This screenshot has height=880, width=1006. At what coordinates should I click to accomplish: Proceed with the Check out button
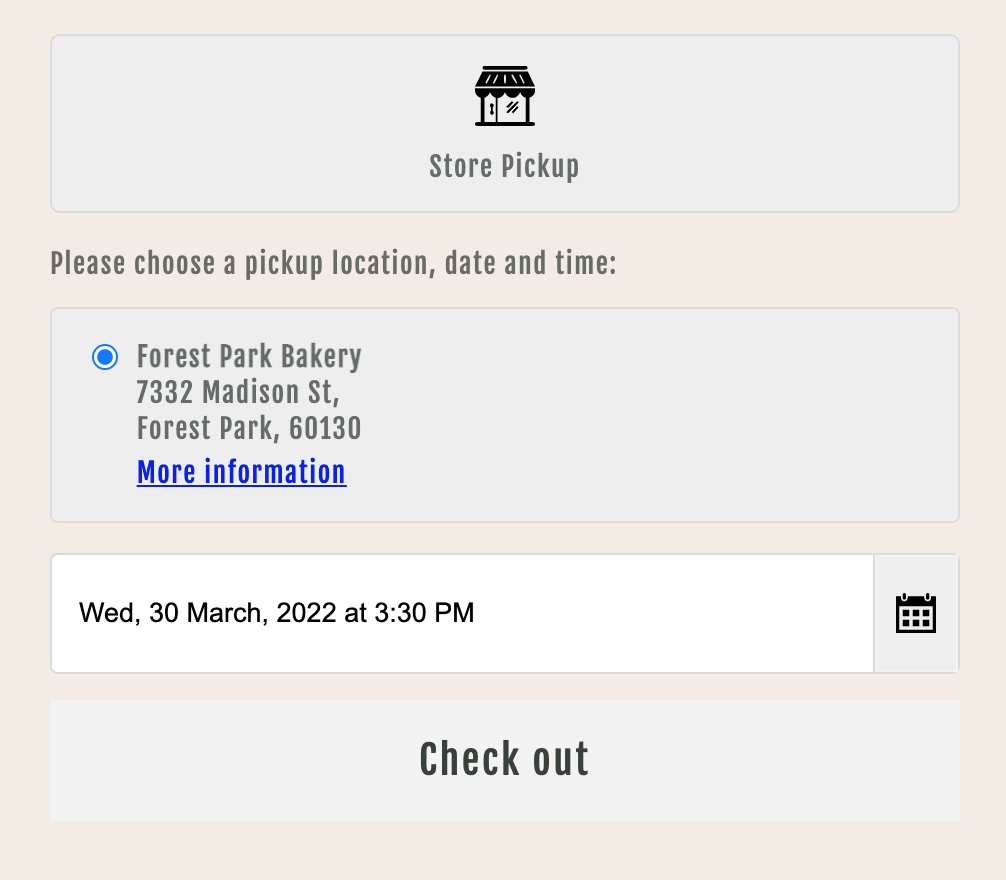[505, 760]
